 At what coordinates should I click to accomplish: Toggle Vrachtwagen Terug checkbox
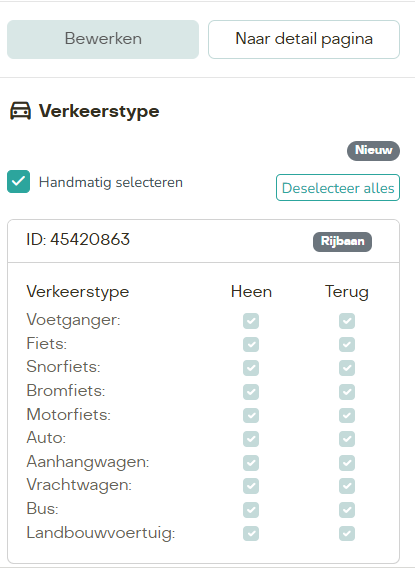tap(347, 486)
